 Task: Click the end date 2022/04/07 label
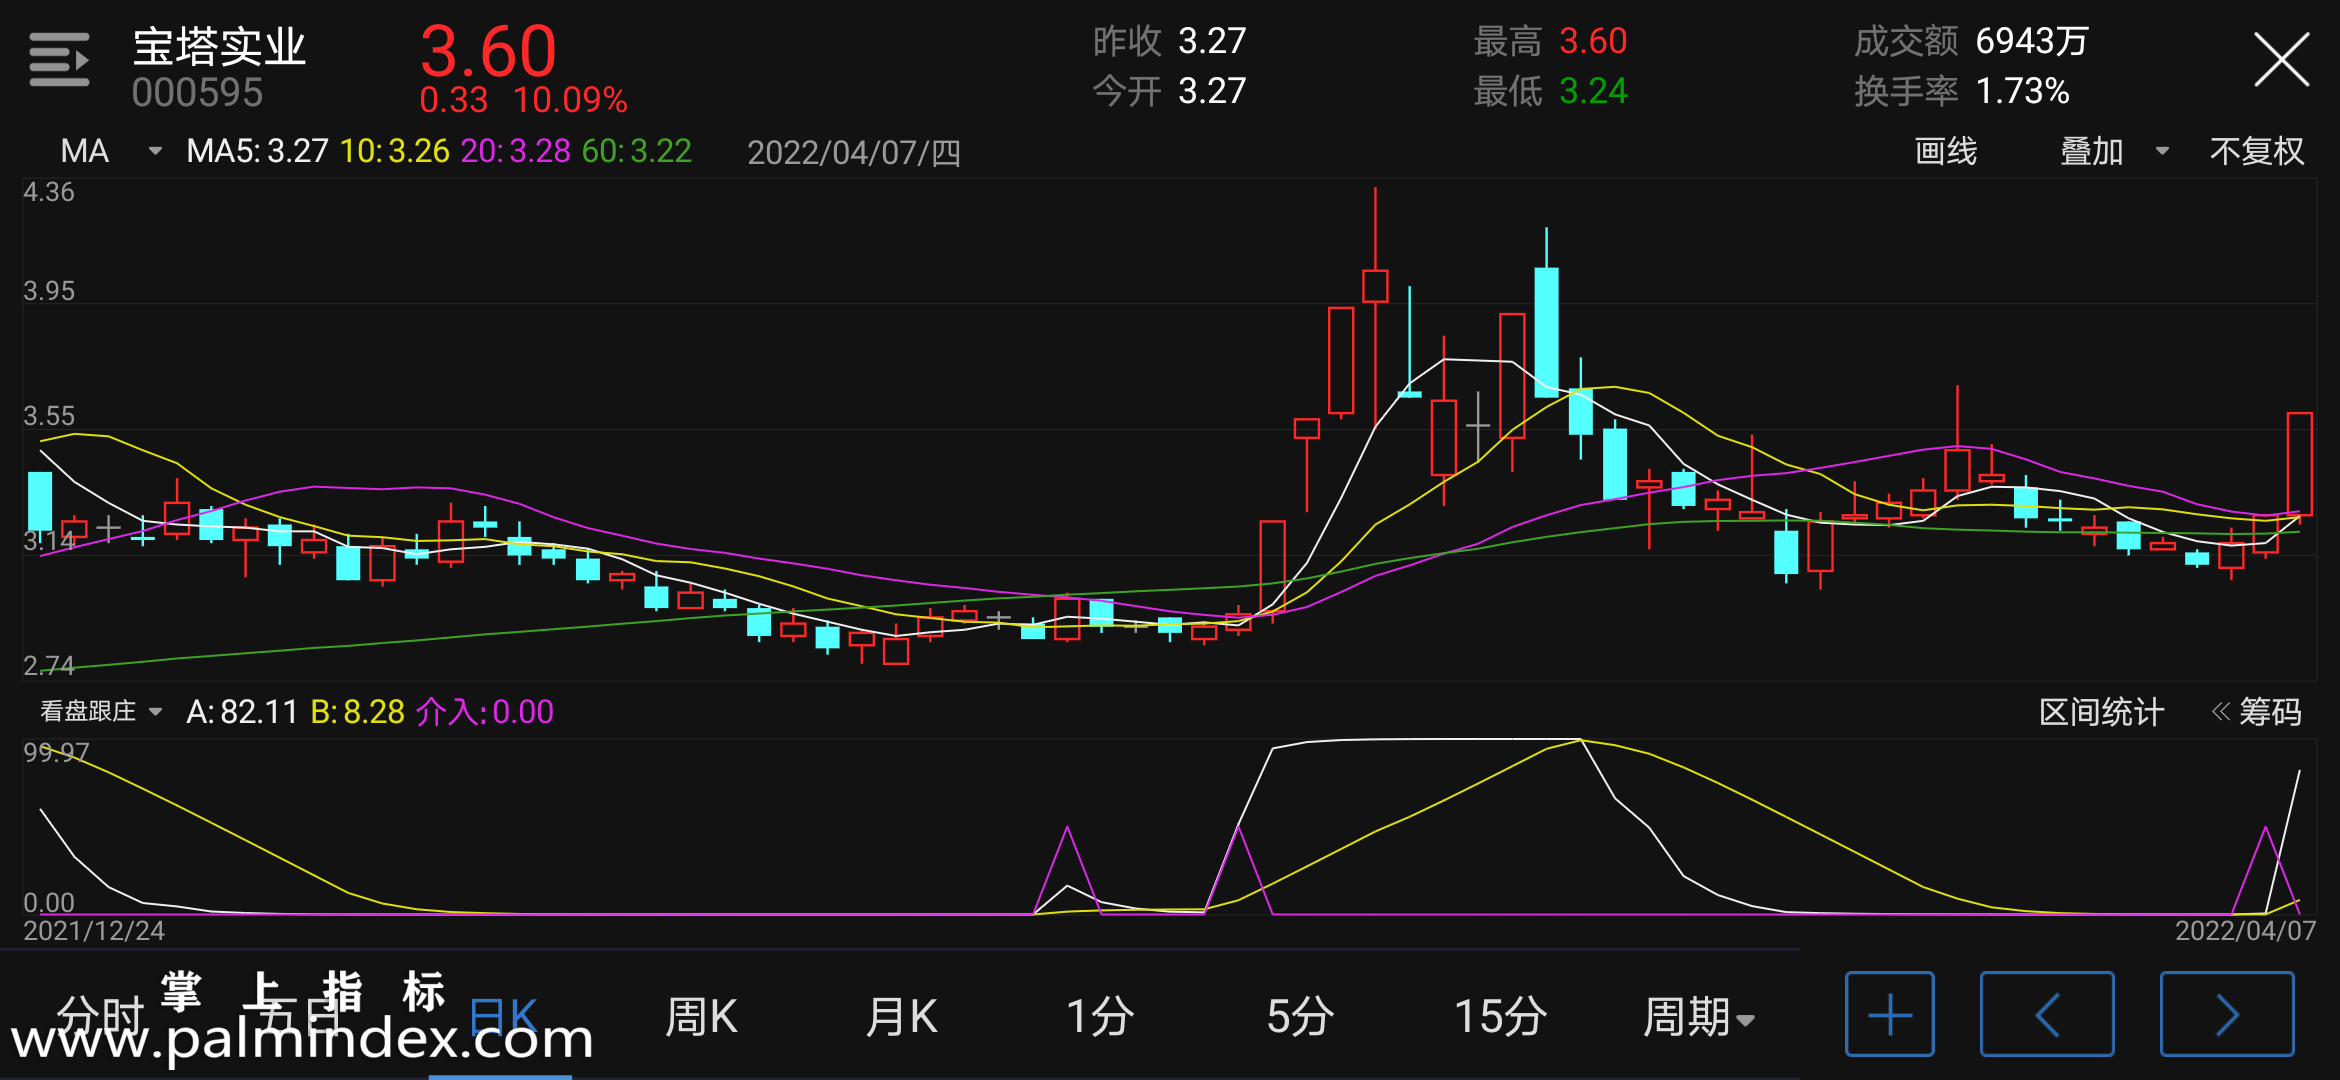pyautogui.click(x=2245, y=931)
